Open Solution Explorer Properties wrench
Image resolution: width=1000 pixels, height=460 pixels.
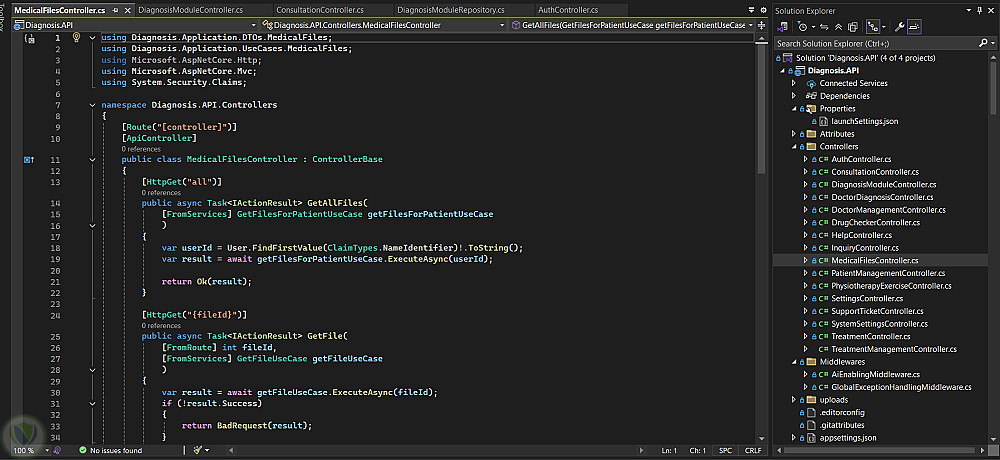tap(899, 27)
